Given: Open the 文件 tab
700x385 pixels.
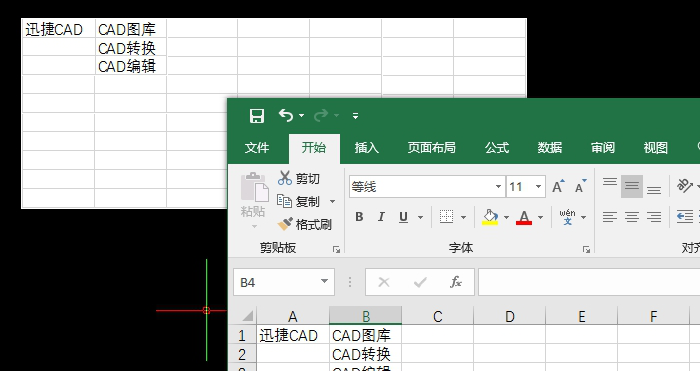Looking at the screenshot, I should pyautogui.click(x=257, y=148).
